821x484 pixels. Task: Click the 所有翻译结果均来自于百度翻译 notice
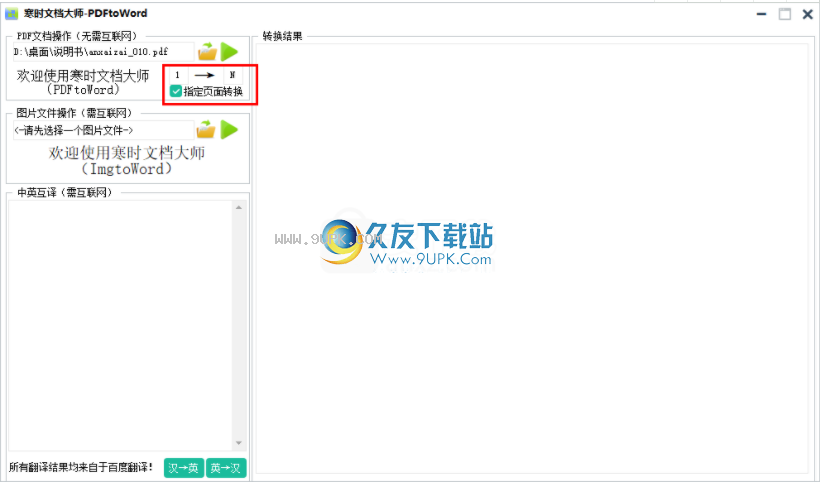pos(81,467)
